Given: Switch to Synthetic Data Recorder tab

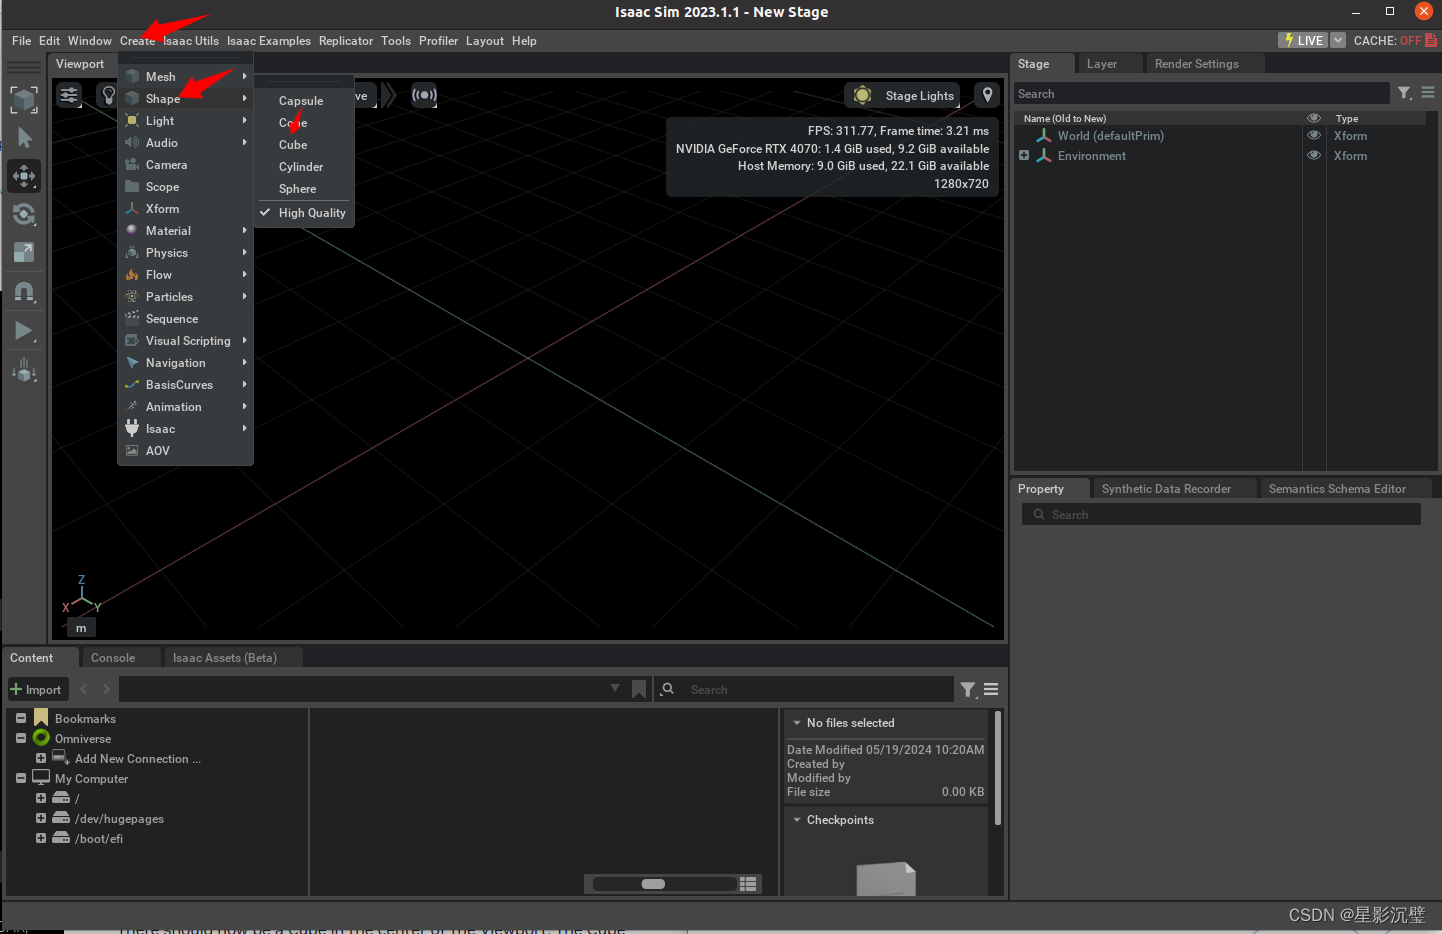Looking at the screenshot, I should point(1166,489).
